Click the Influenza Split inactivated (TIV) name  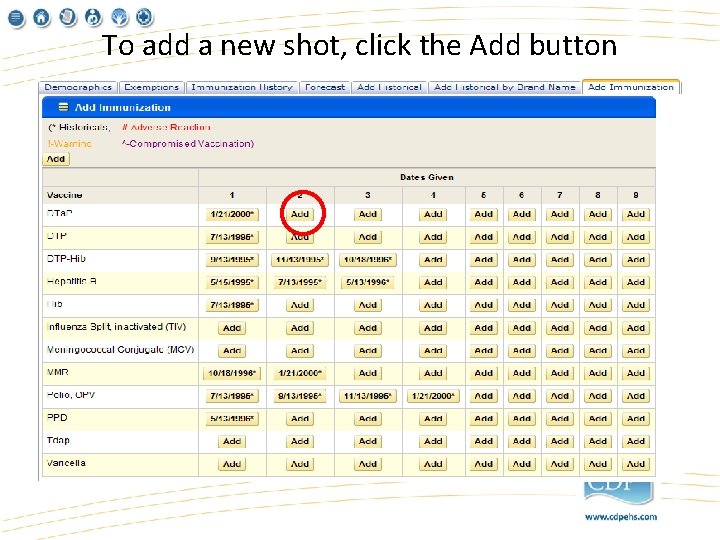117,326
